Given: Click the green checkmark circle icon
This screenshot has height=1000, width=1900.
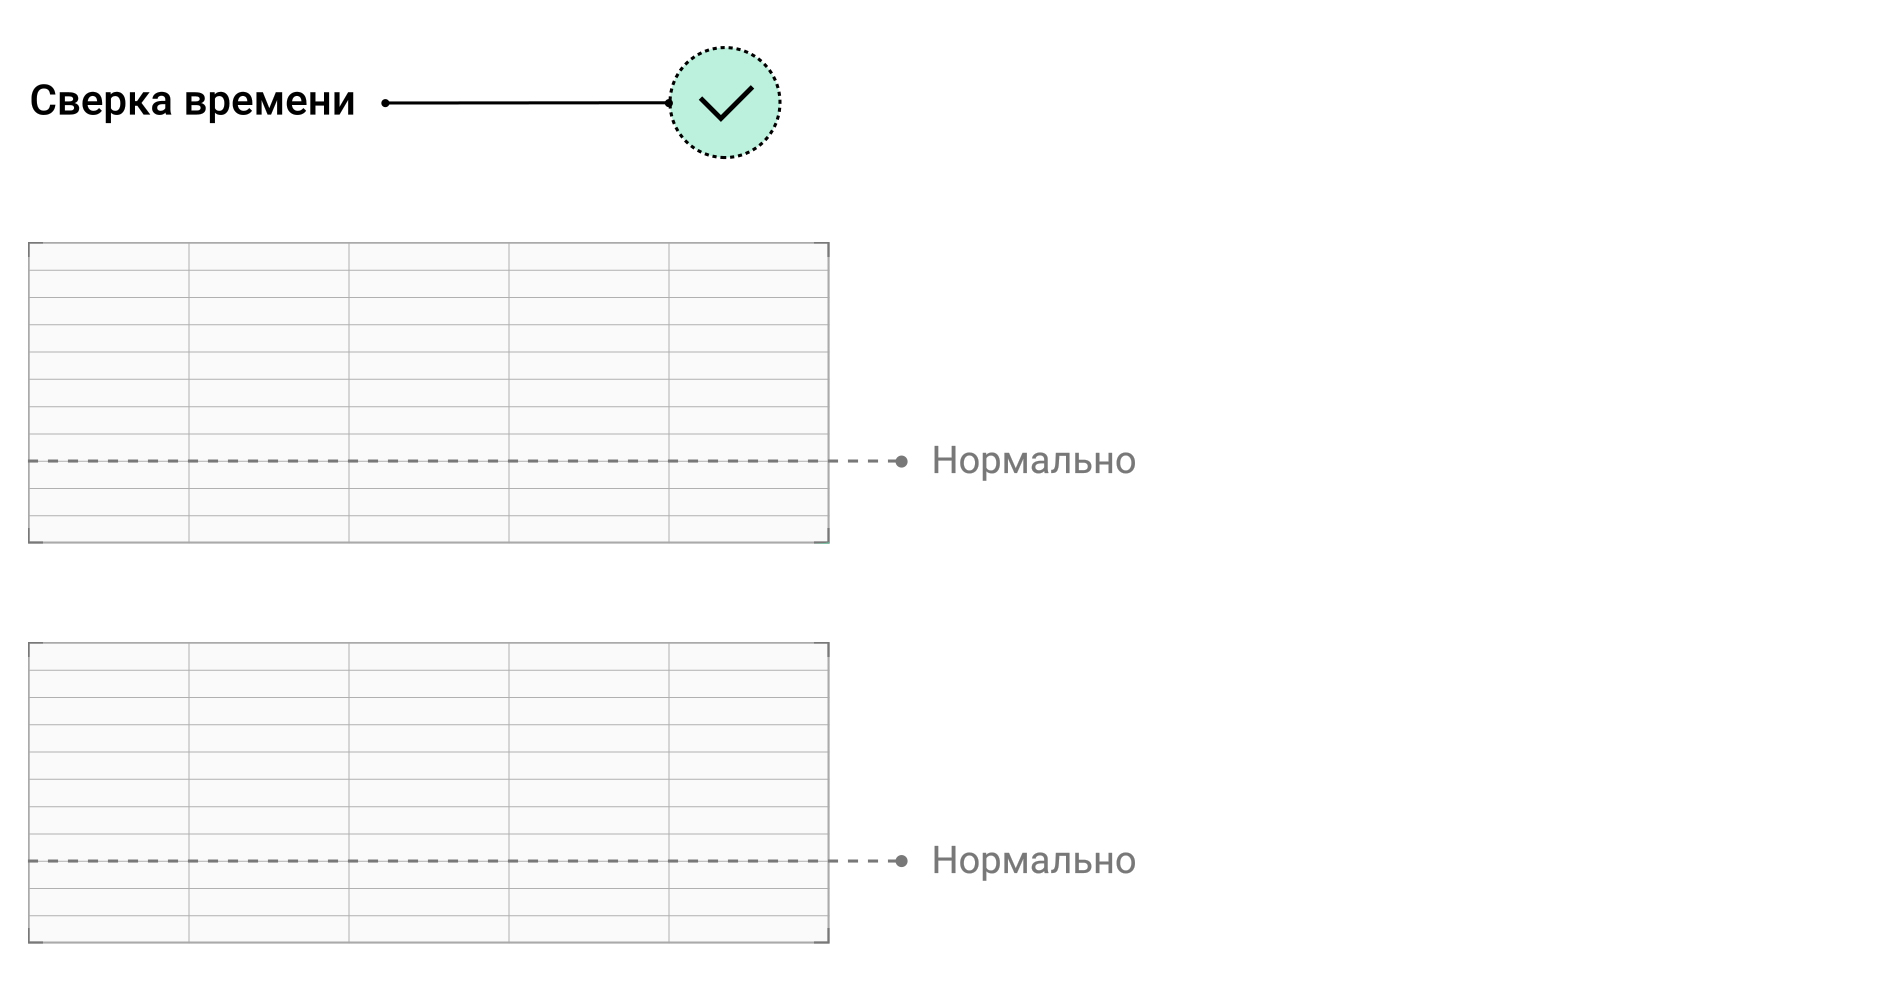Looking at the screenshot, I should coord(724,102).
